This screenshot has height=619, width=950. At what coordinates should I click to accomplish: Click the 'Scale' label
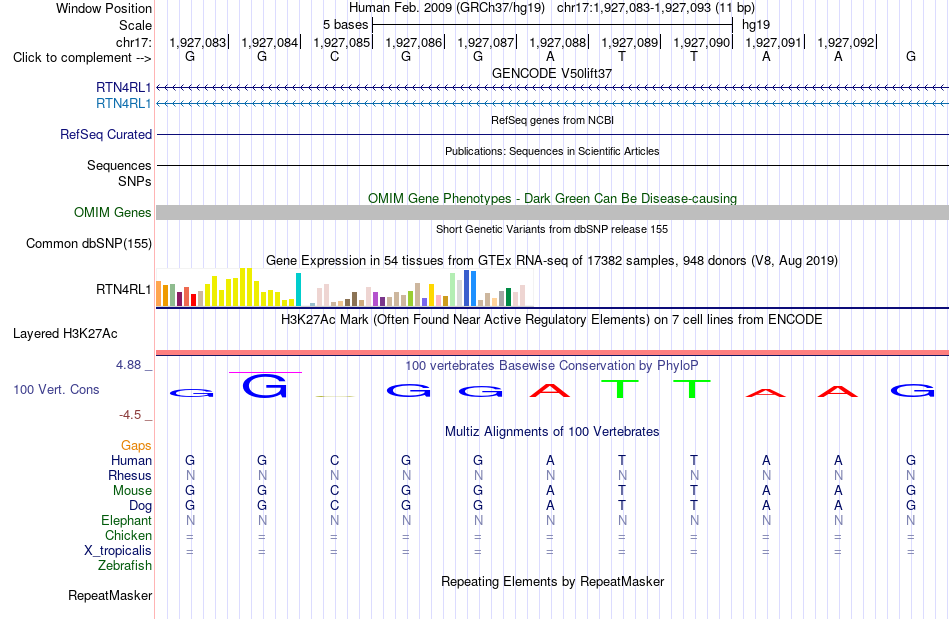pos(135,25)
